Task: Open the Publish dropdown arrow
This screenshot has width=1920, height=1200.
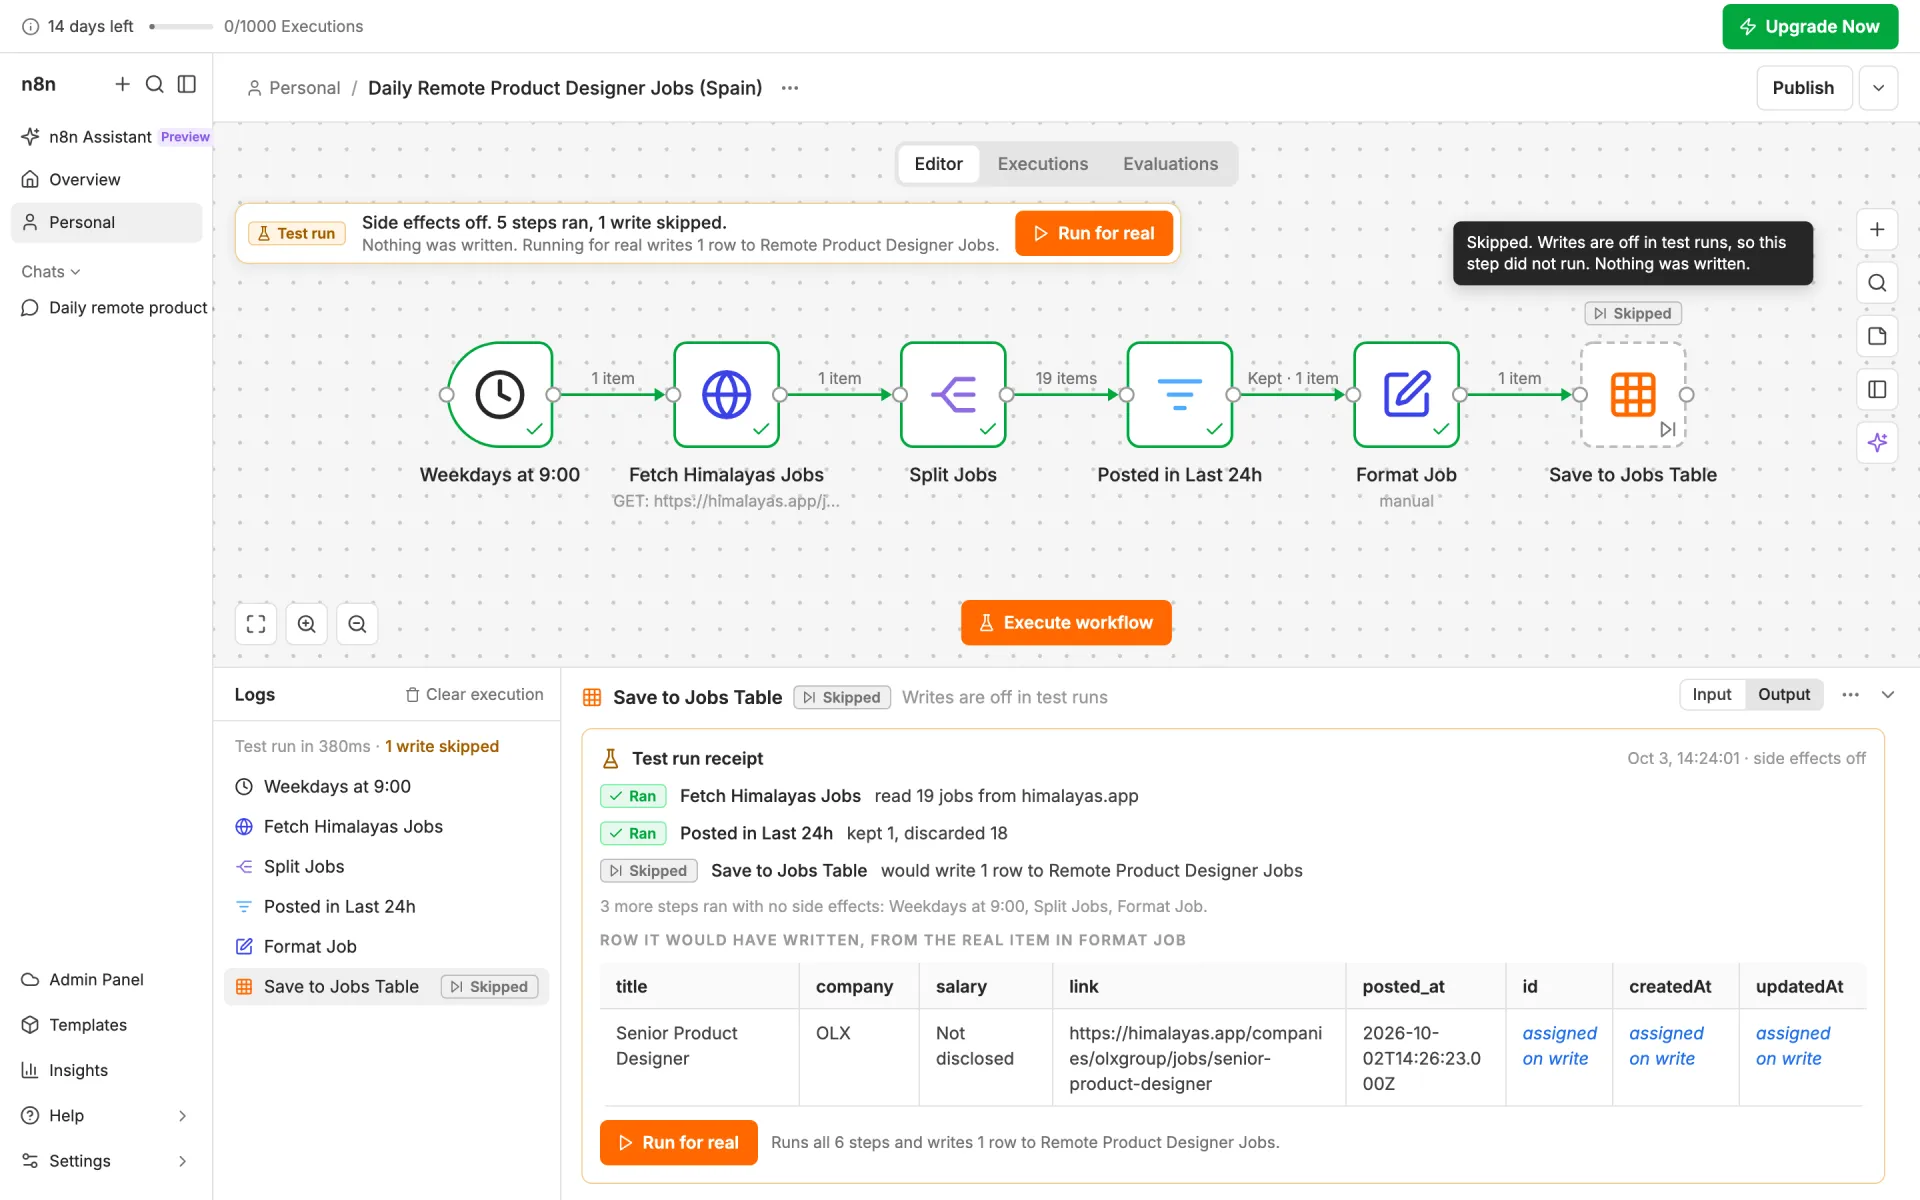Action: (x=1879, y=88)
